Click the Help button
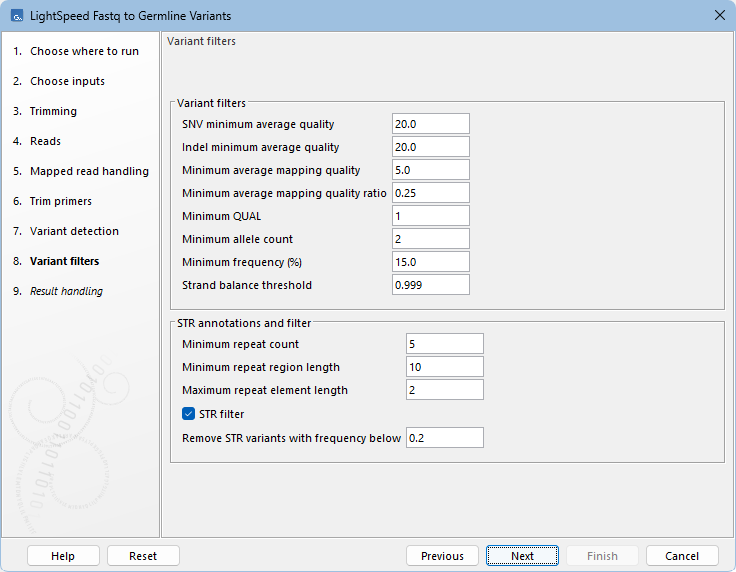The width and height of the screenshot is (736, 572). (x=63, y=556)
